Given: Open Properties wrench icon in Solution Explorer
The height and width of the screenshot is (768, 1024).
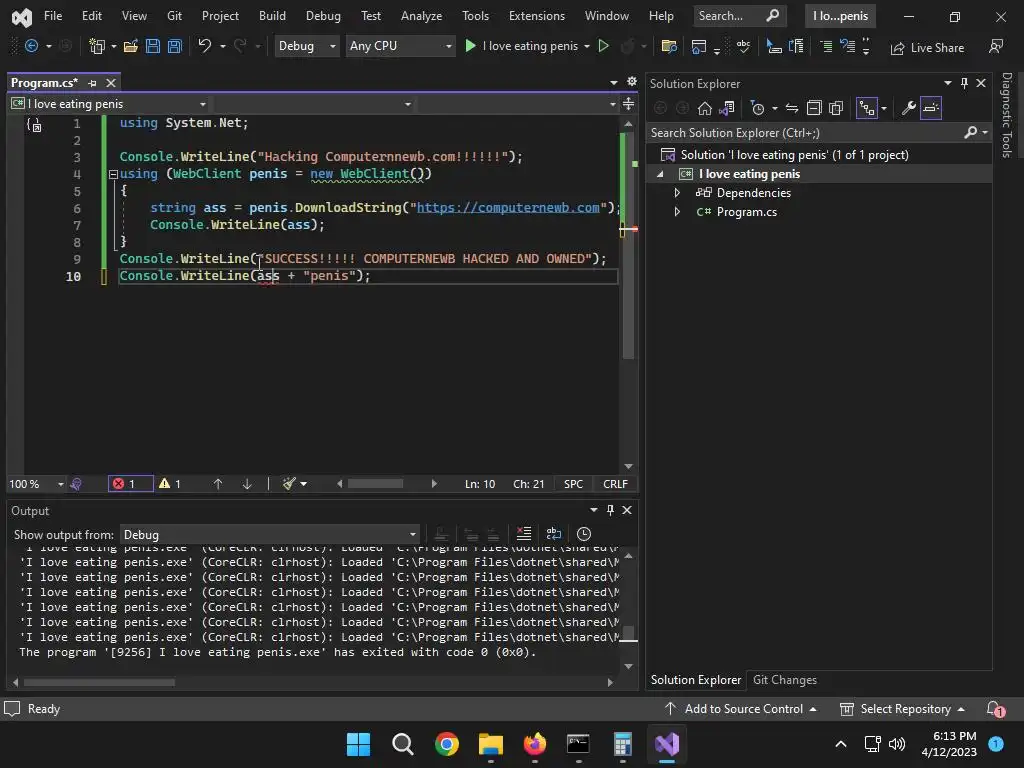Looking at the screenshot, I should (x=908, y=108).
